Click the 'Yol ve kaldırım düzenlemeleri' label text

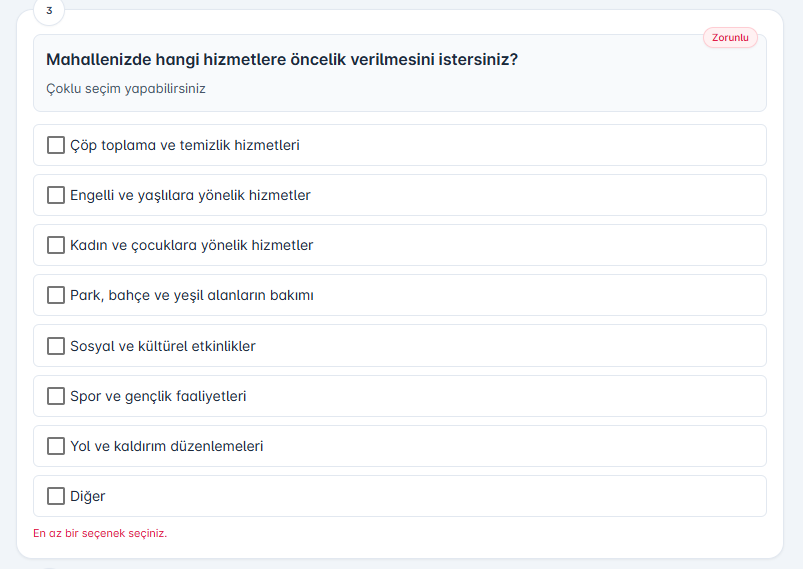[166, 446]
